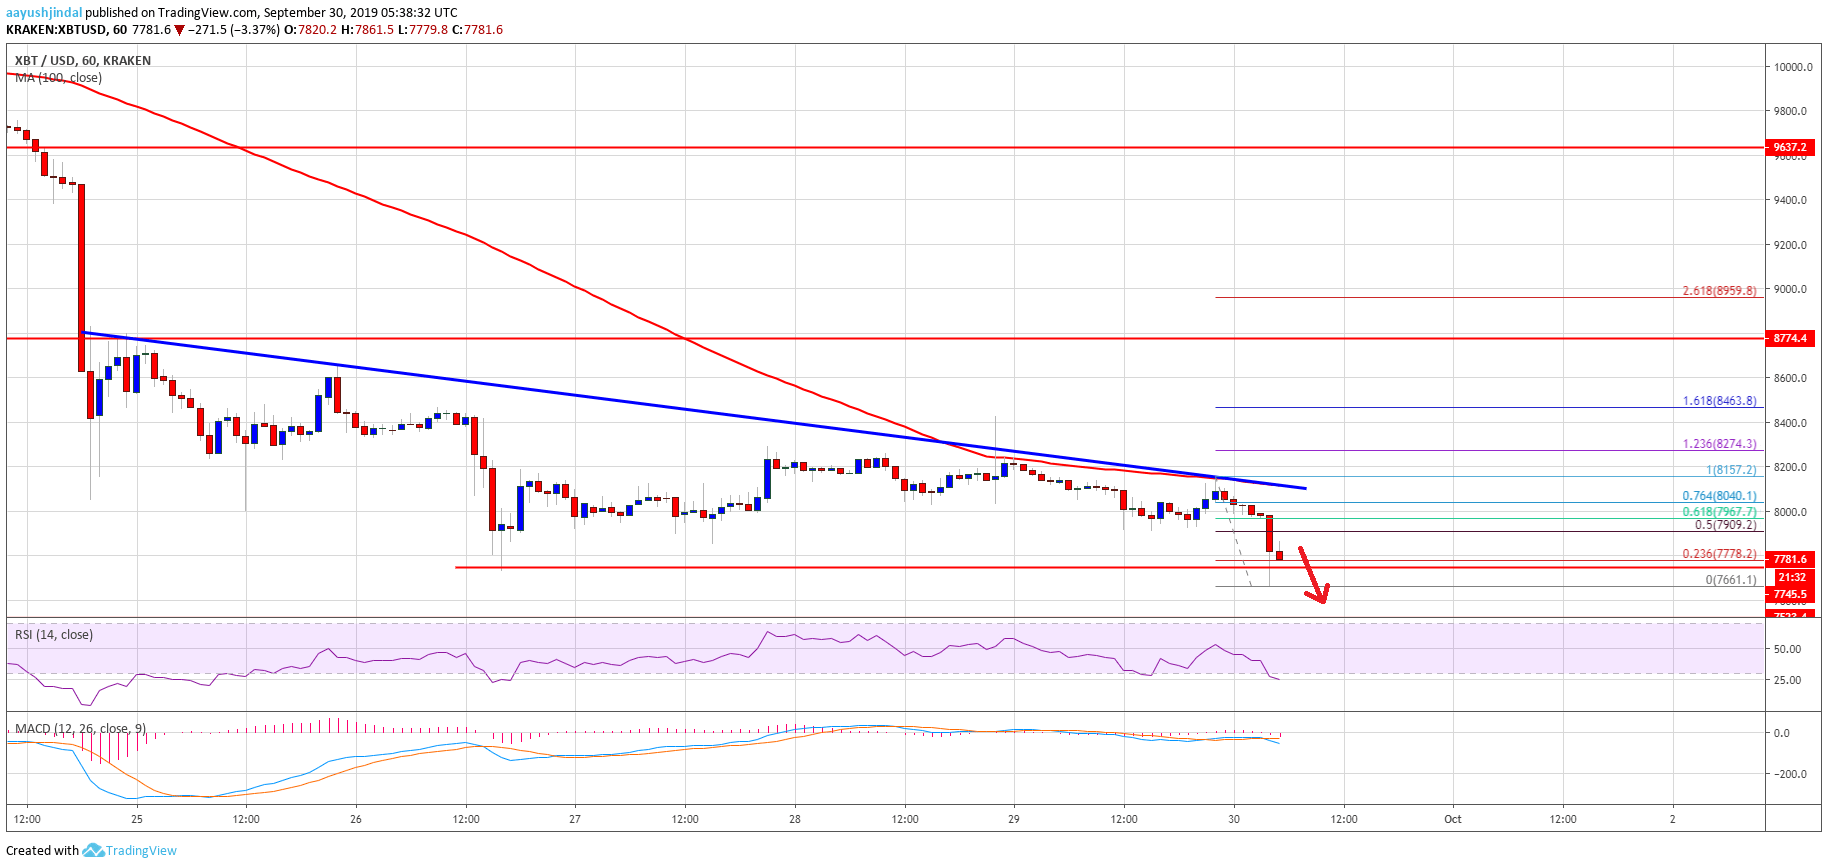
Task: Click the 30 date label on time axis
Action: click(x=1234, y=819)
